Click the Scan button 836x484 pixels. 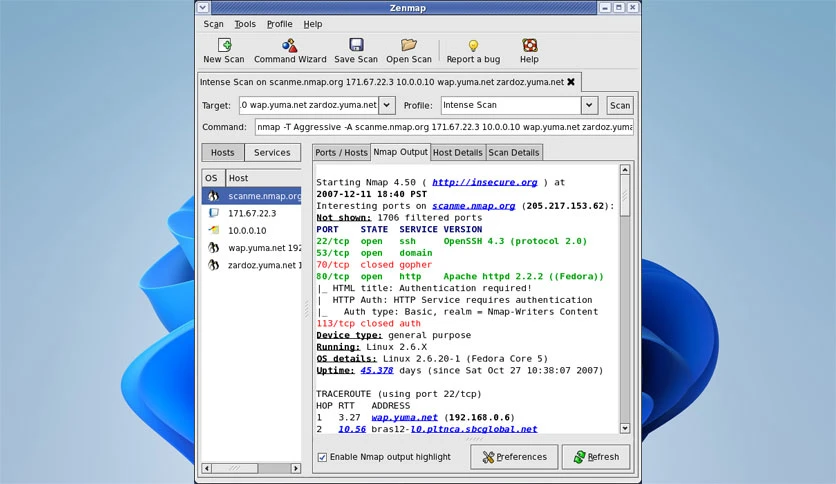(620, 106)
